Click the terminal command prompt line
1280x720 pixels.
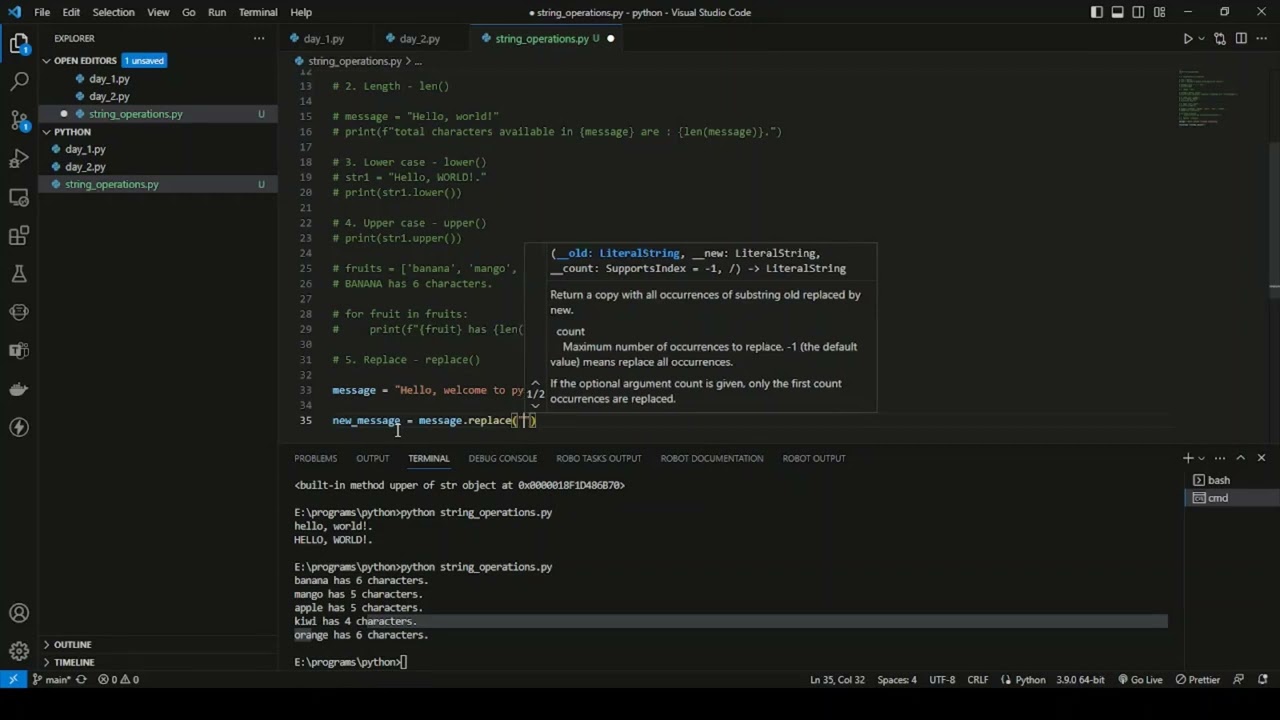[351, 662]
